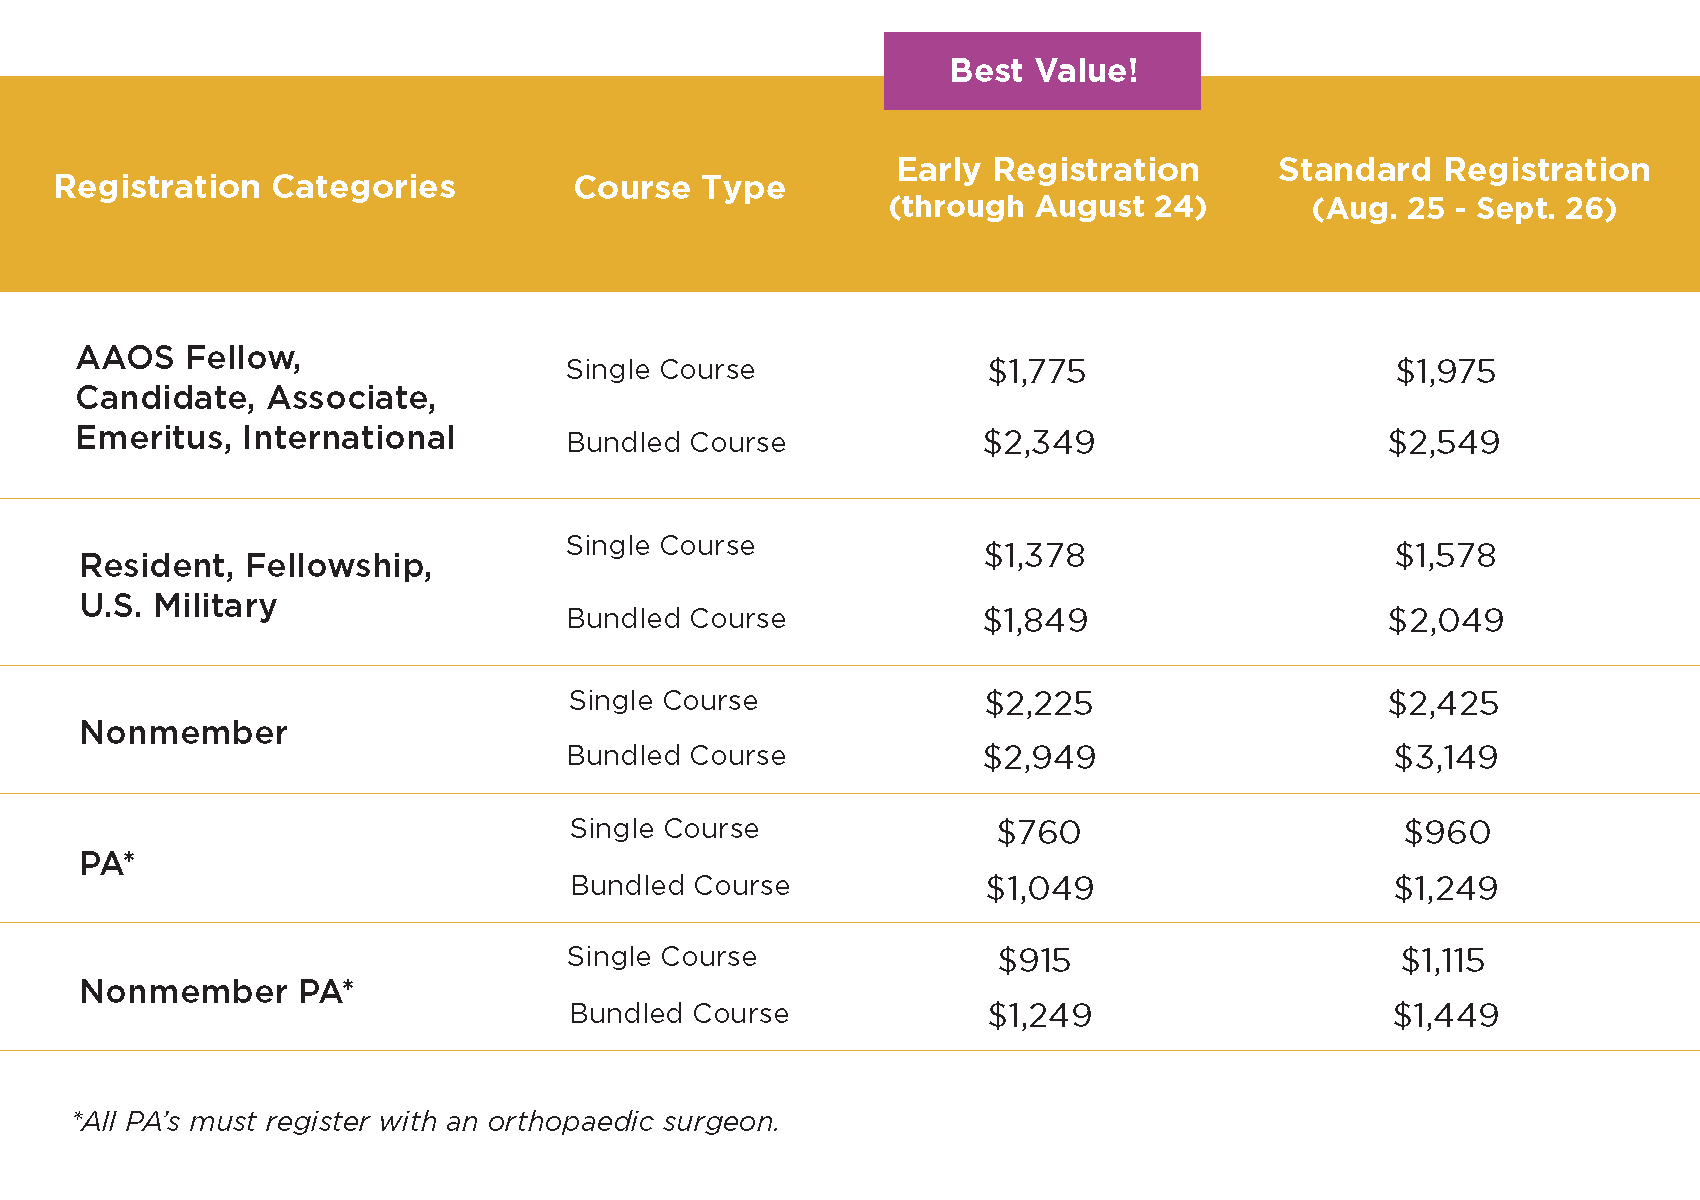This screenshot has height=1200, width=1700.
Task: Select the $2,049 standard registration price
Action: tap(1446, 621)
